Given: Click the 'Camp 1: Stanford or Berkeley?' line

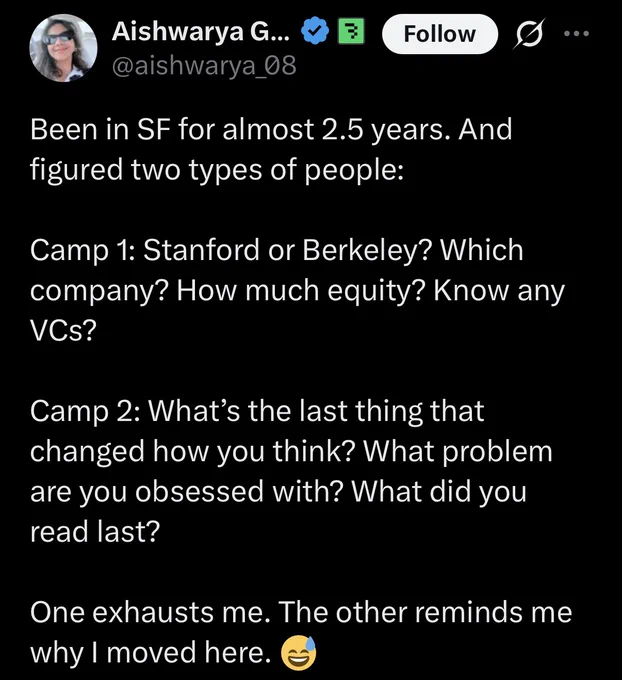Looking at the screenshot, I should (277, 250).
